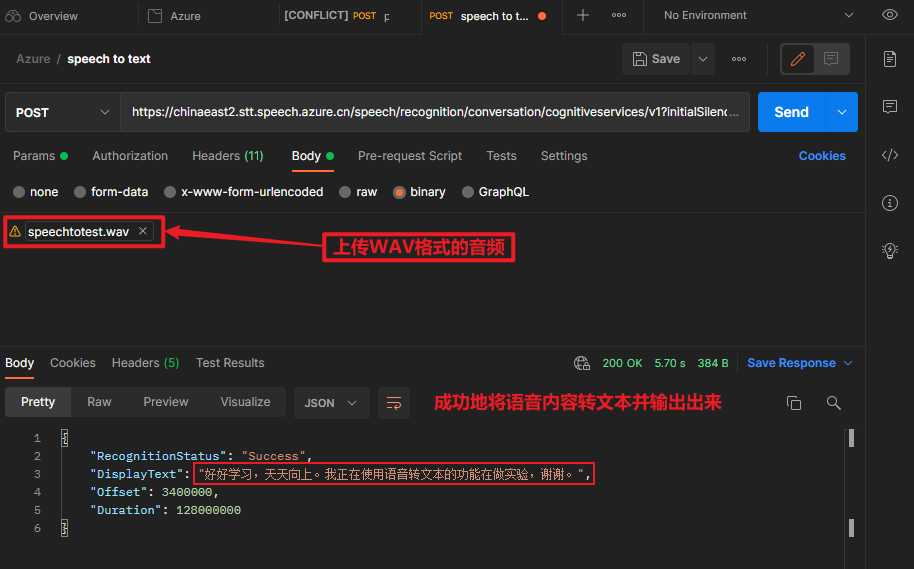Open more actions ellipsis beside Save
Image resolution: width=914 pixels, height=569 pixels.
pos(739,59)
